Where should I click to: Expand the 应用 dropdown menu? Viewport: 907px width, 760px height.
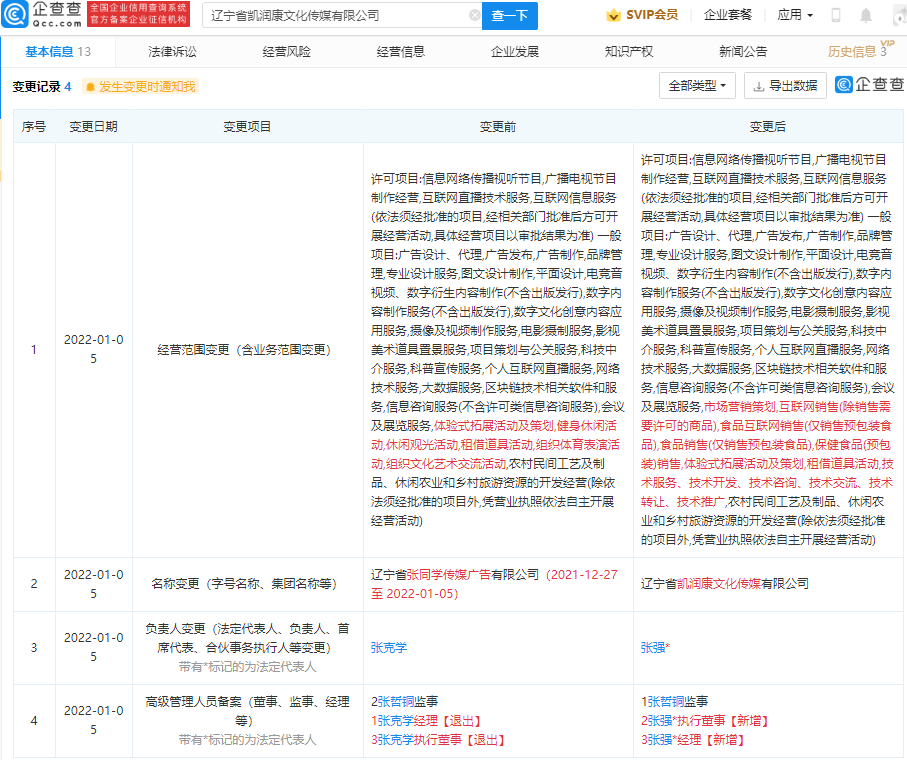click(x=795, y=15)
